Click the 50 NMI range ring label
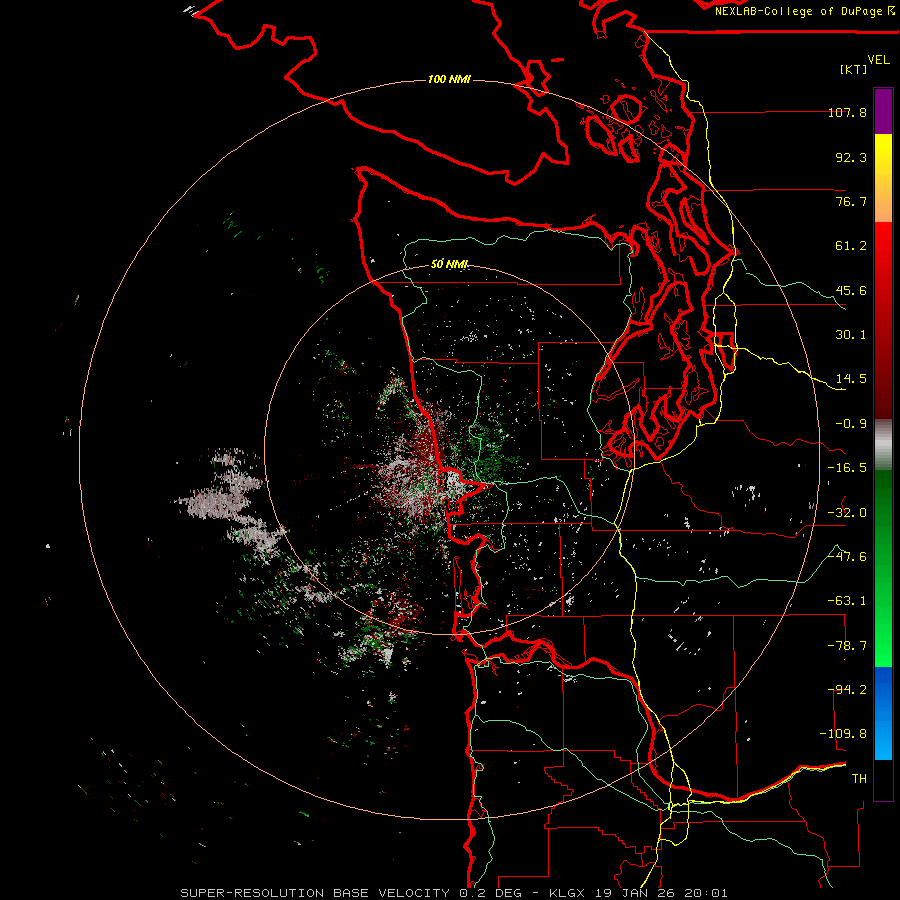This screenshot has width=900, height=900. coord(449,264)
